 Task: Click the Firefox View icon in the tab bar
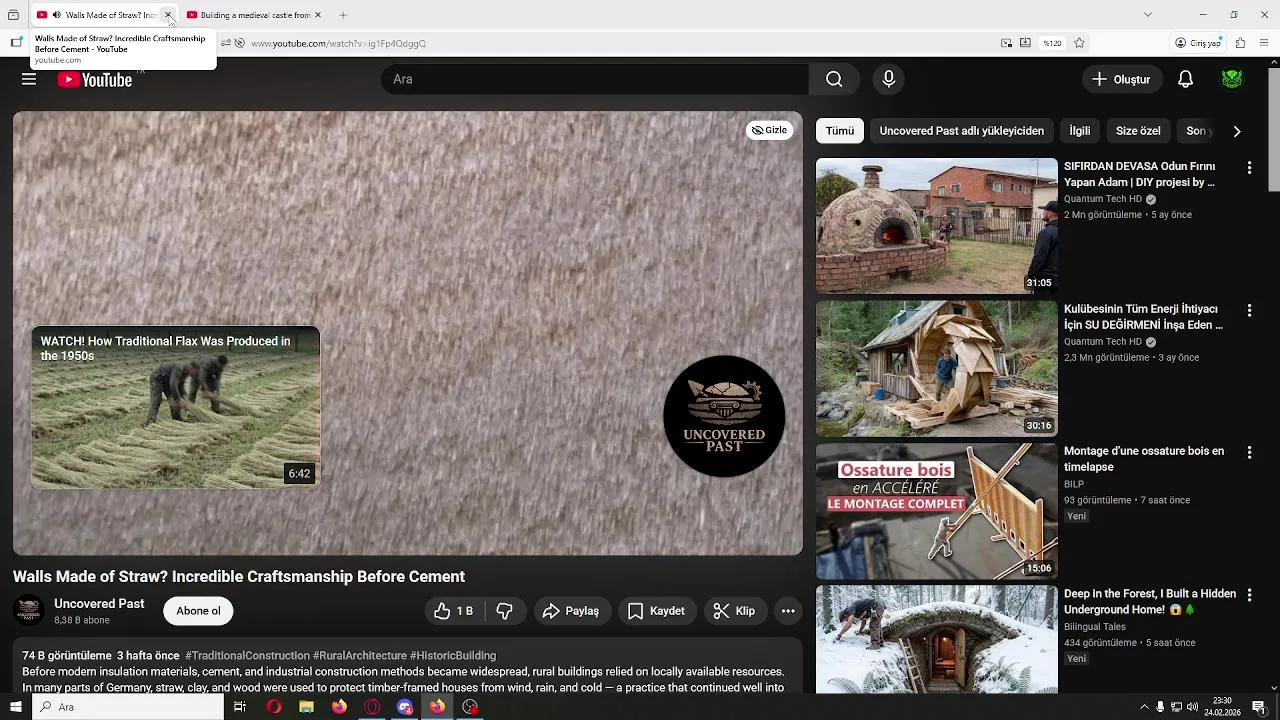pos(13,15)
